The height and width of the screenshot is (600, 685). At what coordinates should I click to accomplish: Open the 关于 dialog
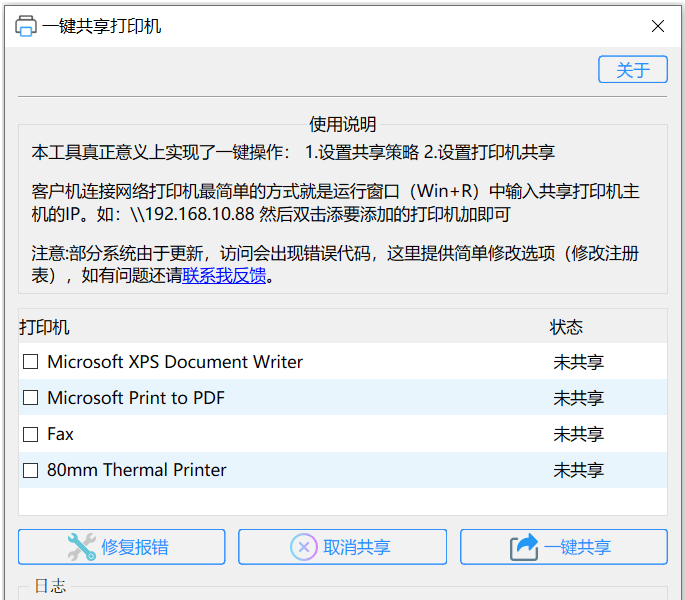click(x=632, y=69)
